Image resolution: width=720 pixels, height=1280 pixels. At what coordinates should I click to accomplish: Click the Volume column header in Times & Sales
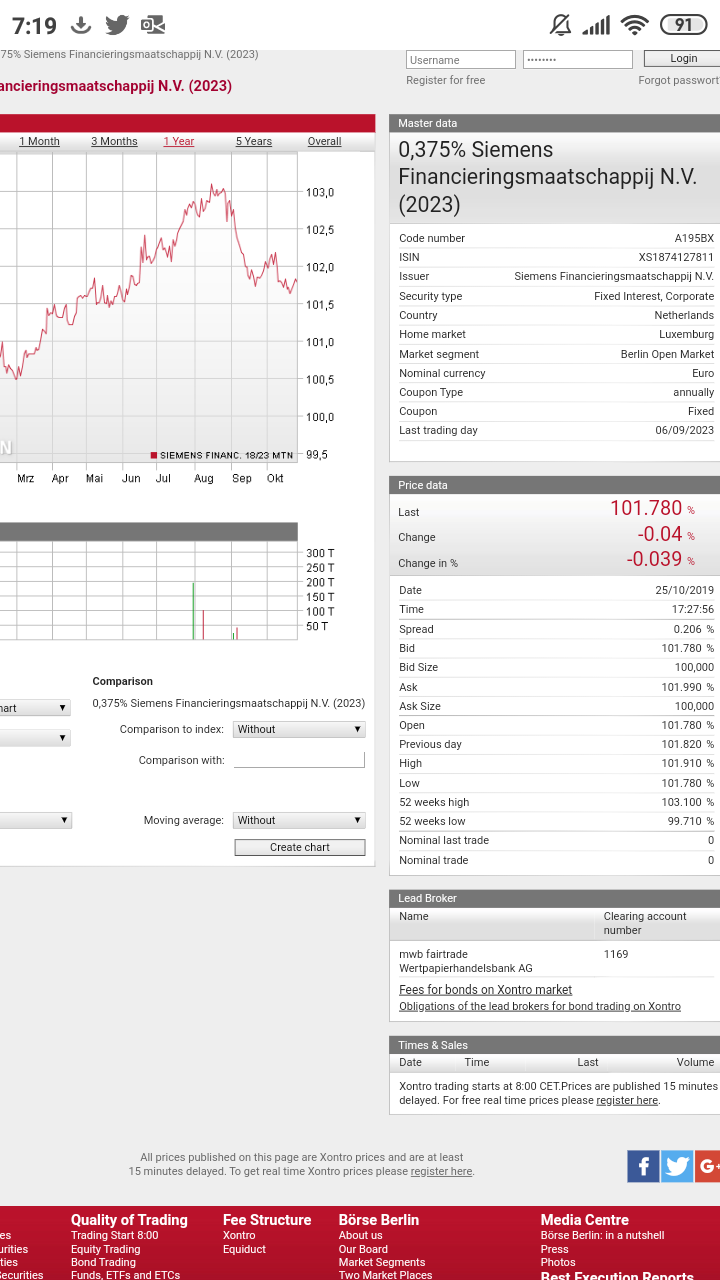click(695, 1062)
